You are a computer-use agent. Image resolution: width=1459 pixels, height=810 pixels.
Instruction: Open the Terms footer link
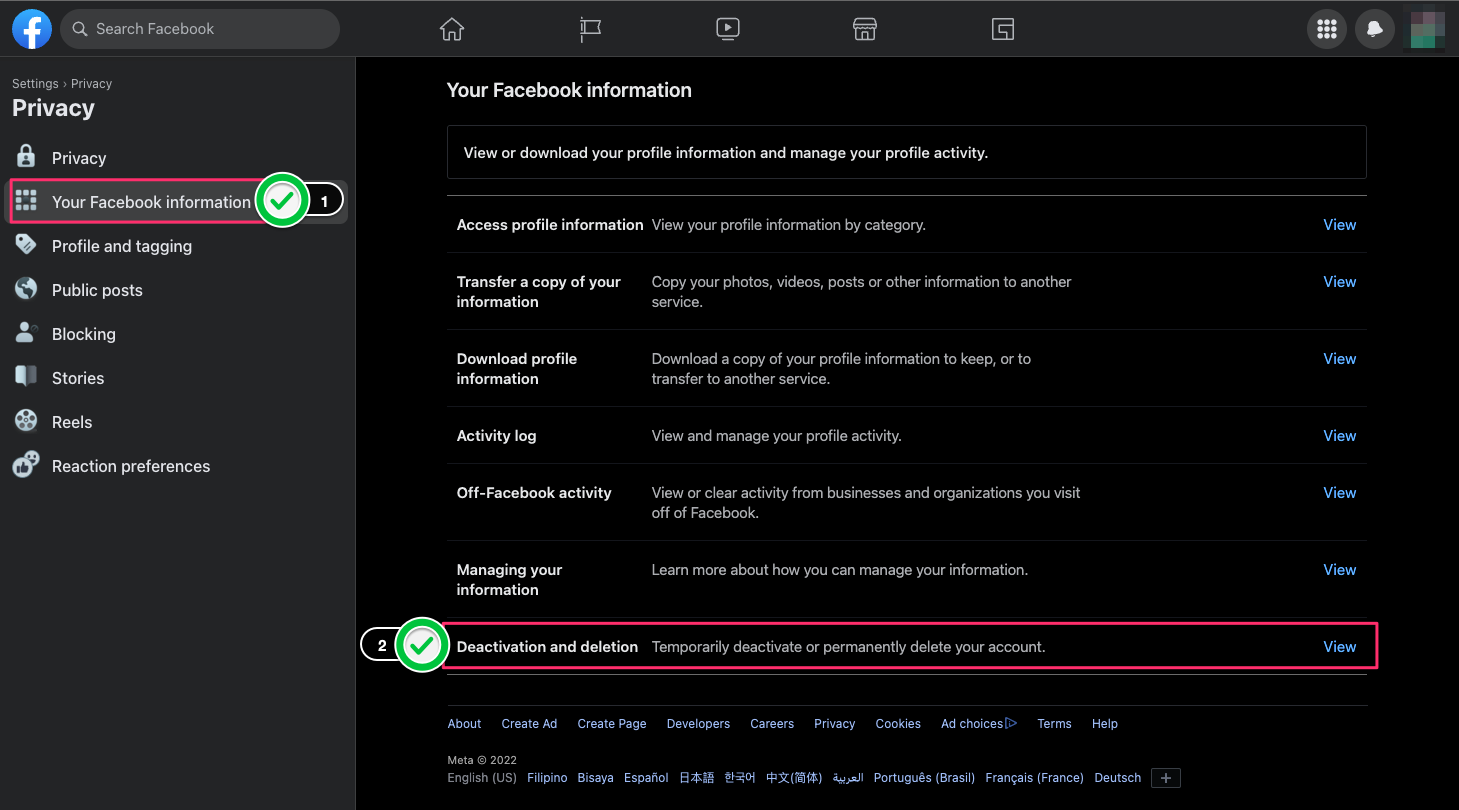(1054, 724)
